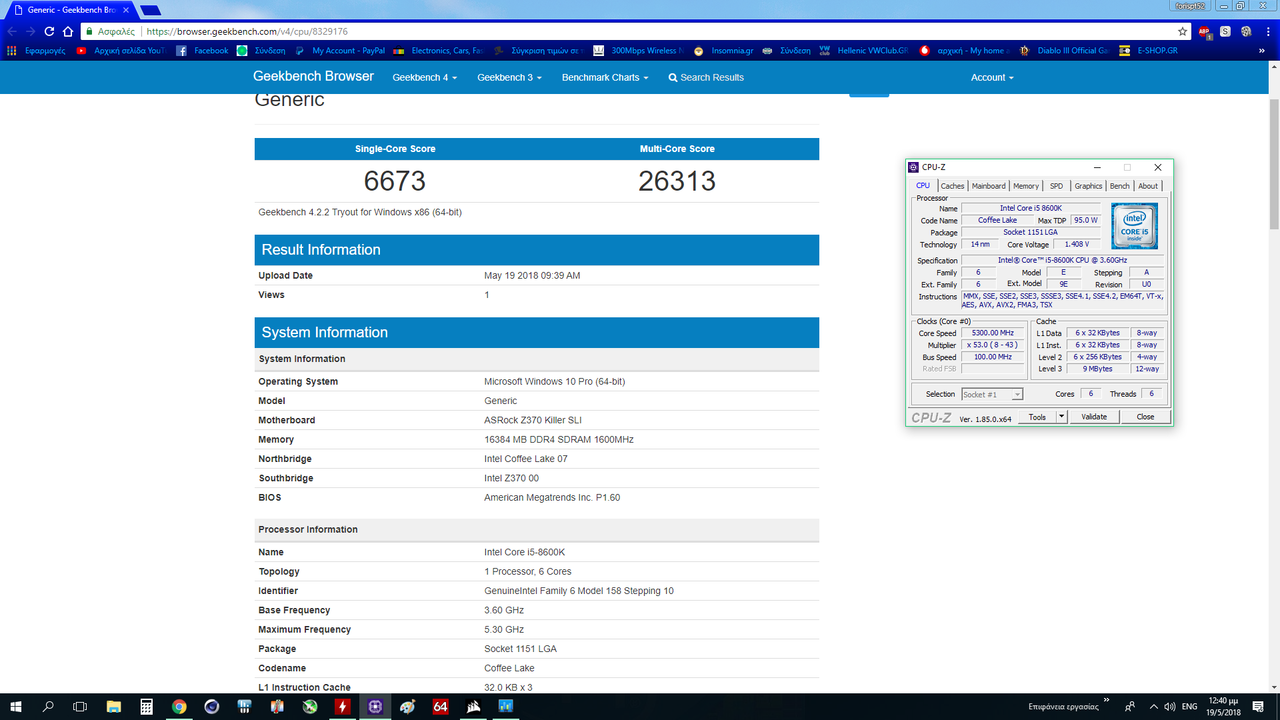The image size is (1280, 720).
Task: Click the bookmark star in address bar
Action: click(1182, 31)
